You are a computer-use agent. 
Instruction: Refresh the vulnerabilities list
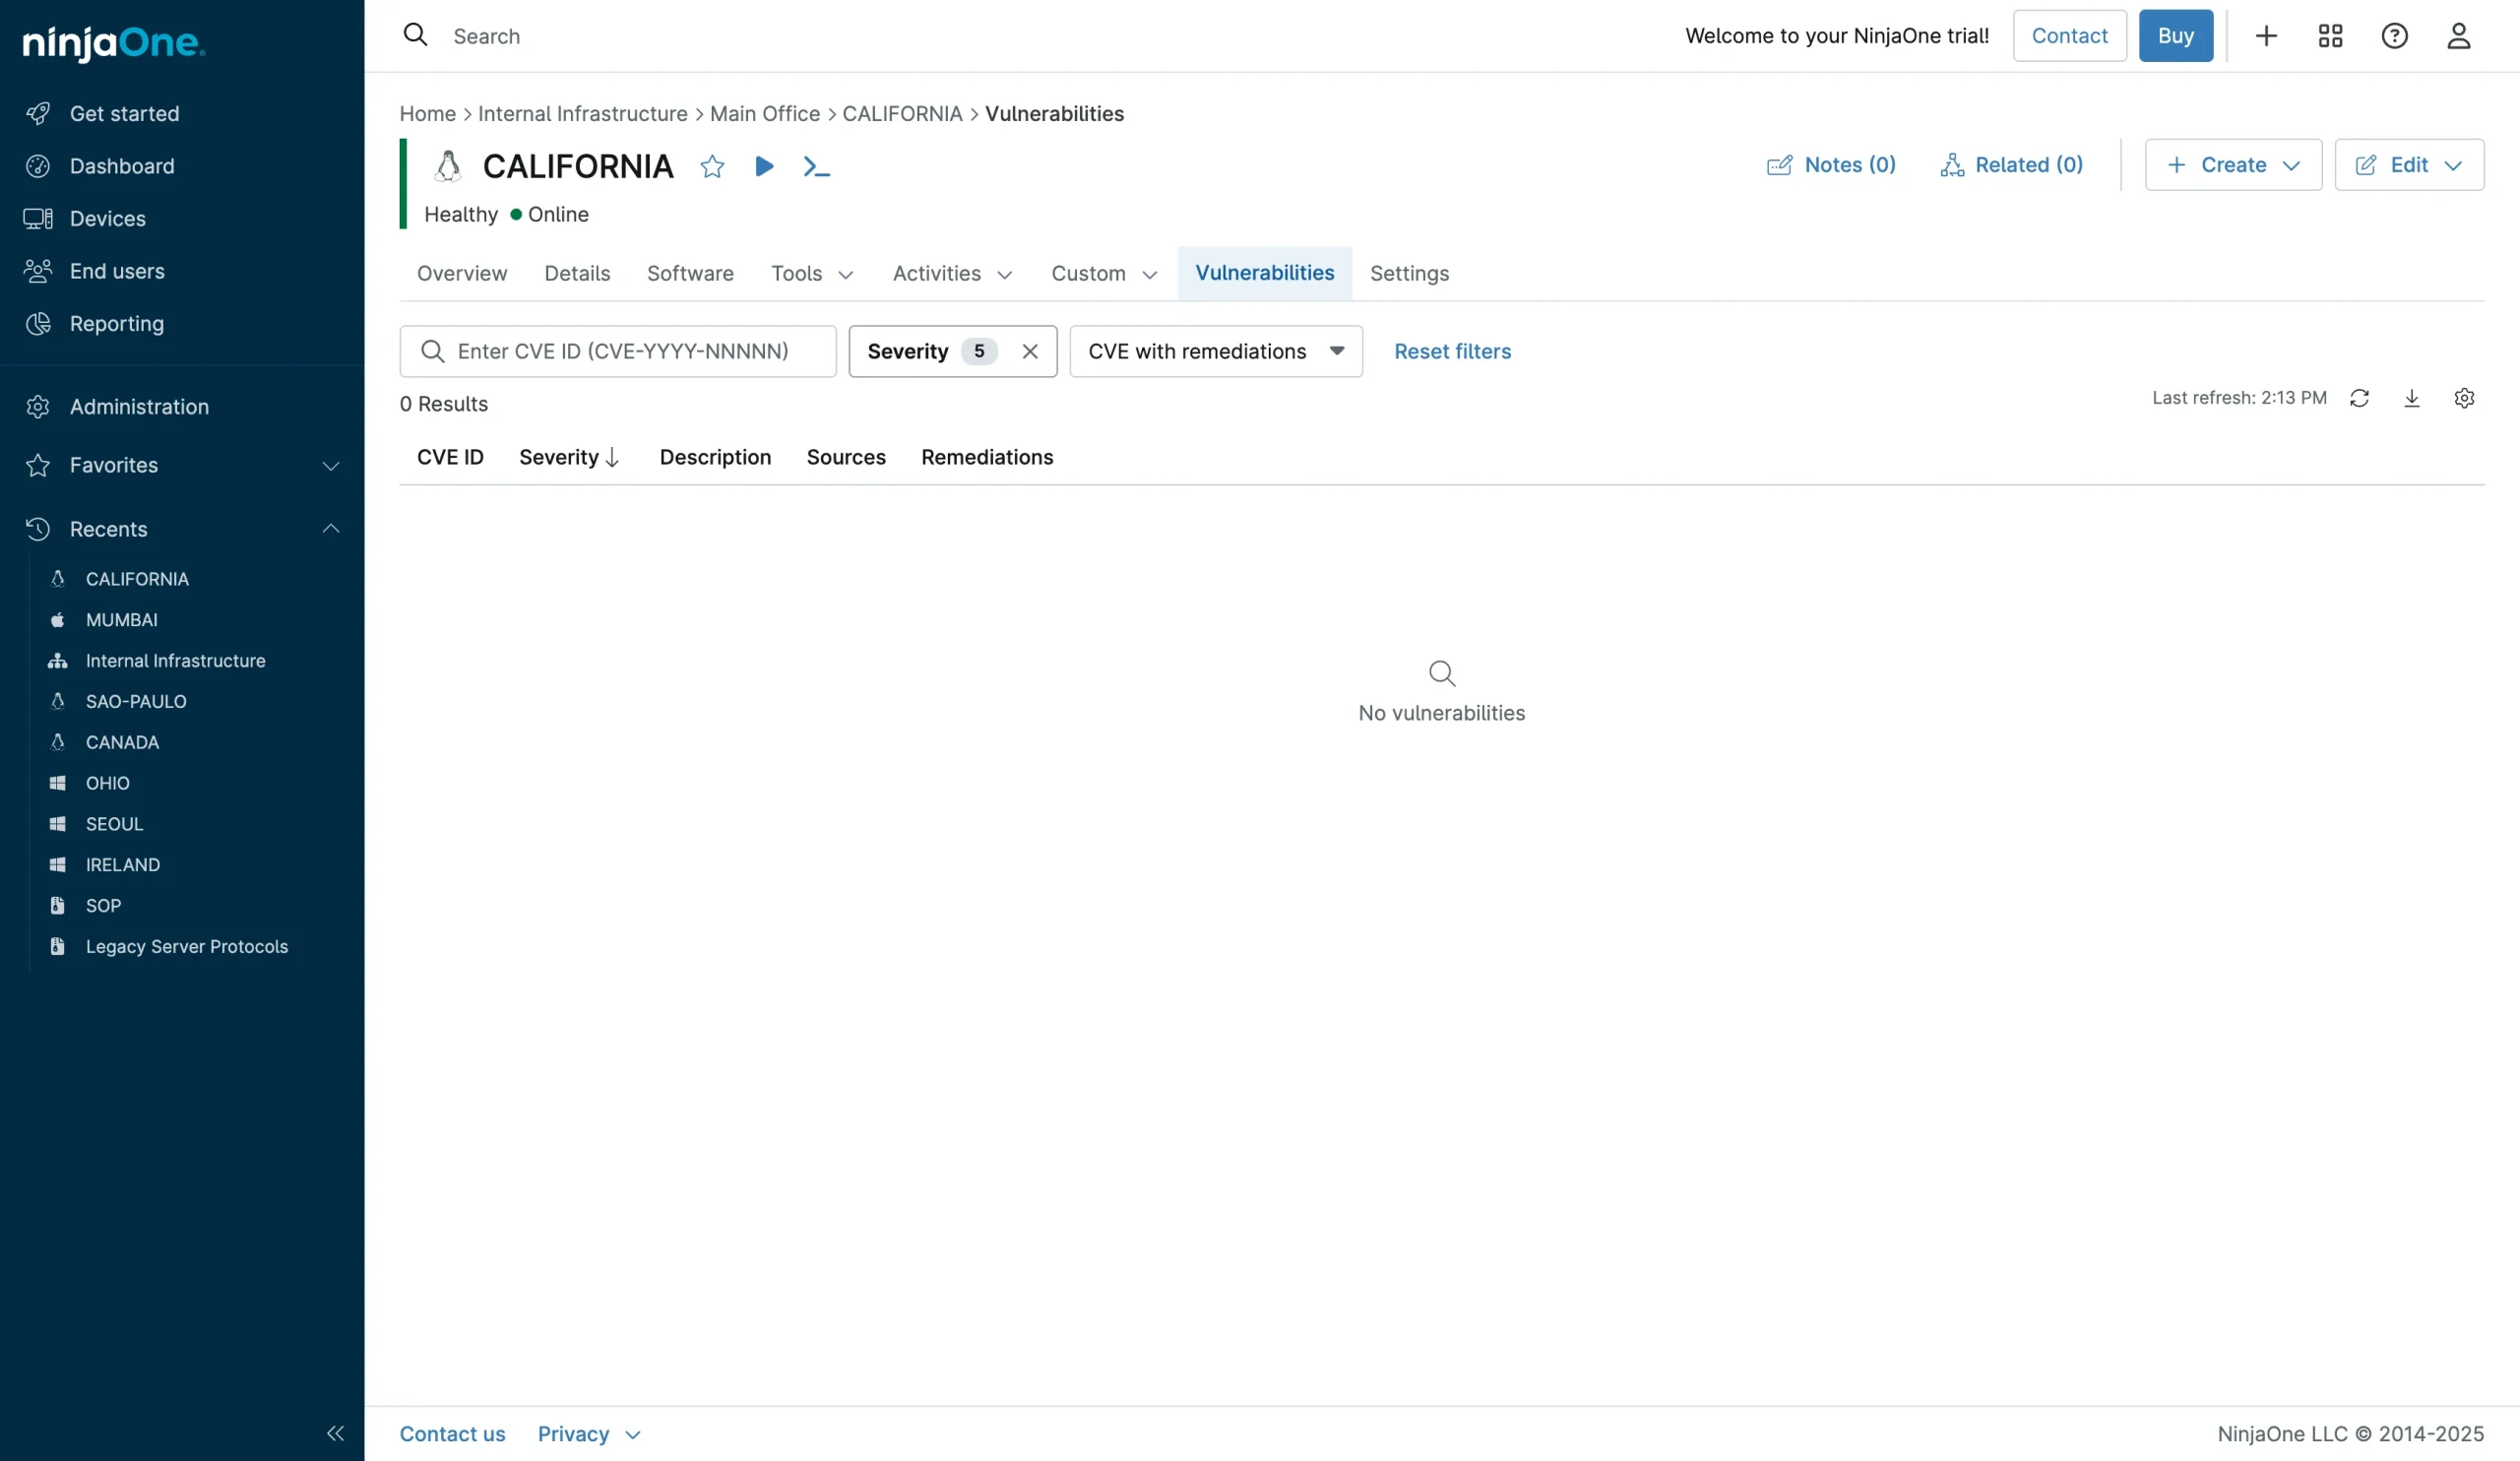[2359, 398]
